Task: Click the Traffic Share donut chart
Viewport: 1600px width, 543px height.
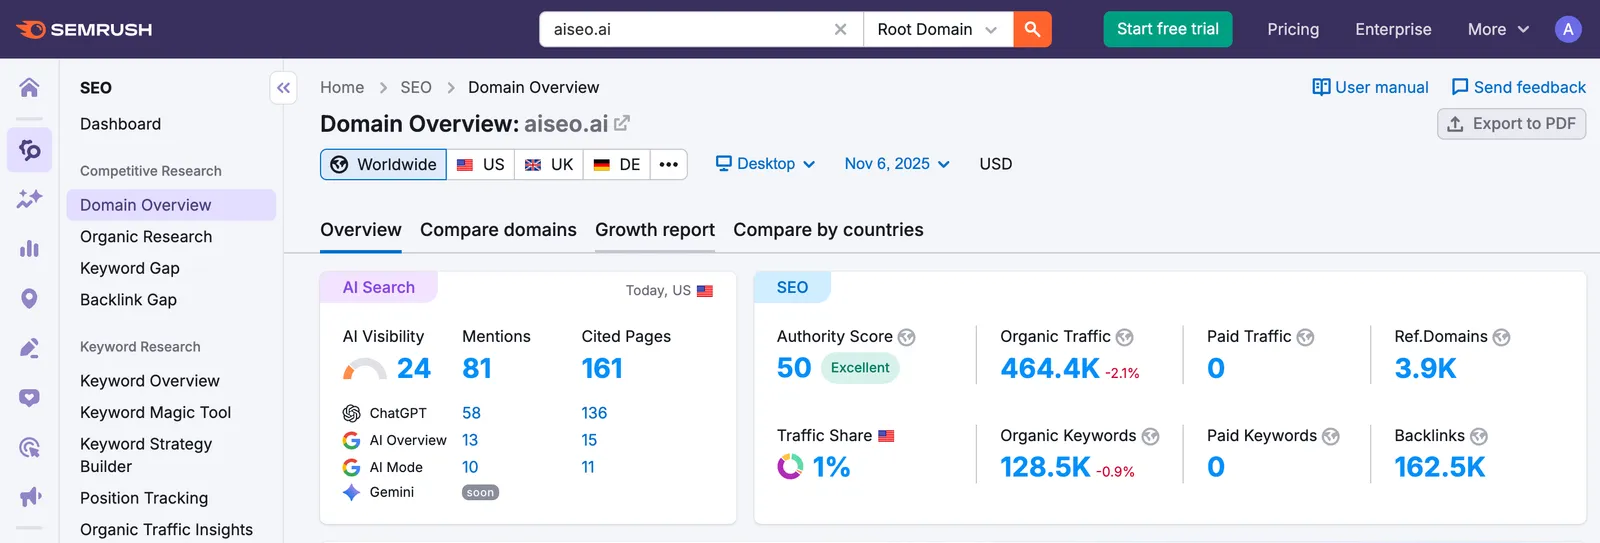Action: pos(790,467)
